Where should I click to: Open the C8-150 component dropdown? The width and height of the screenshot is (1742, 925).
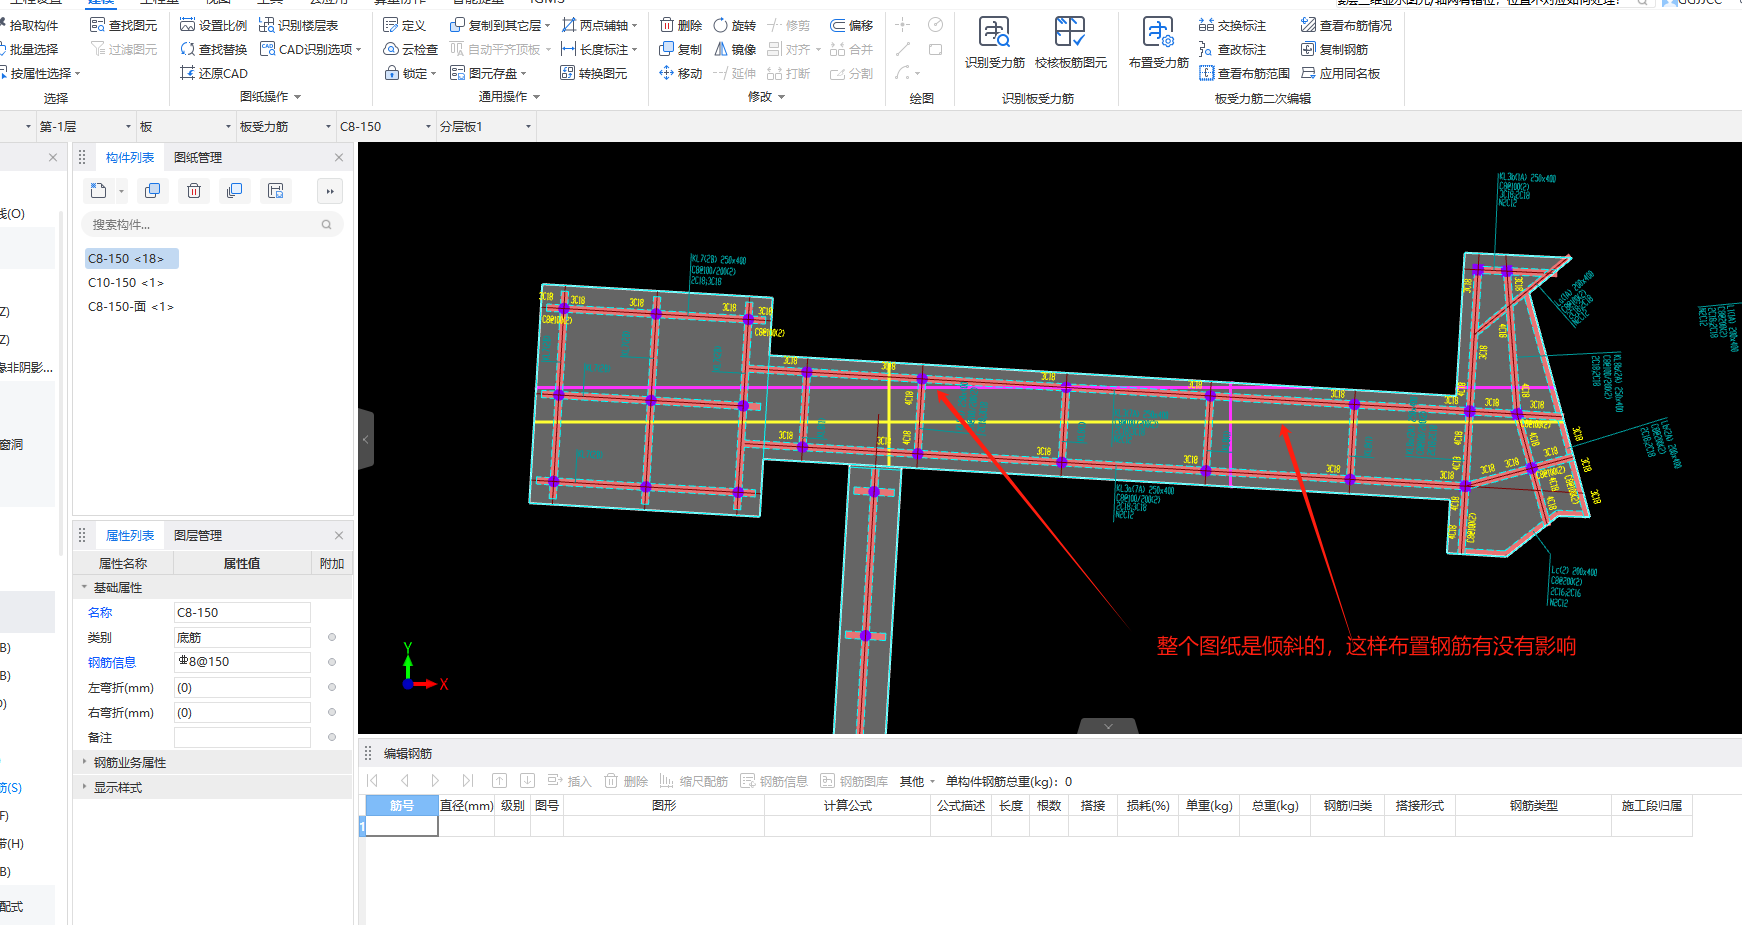(386, 127)
